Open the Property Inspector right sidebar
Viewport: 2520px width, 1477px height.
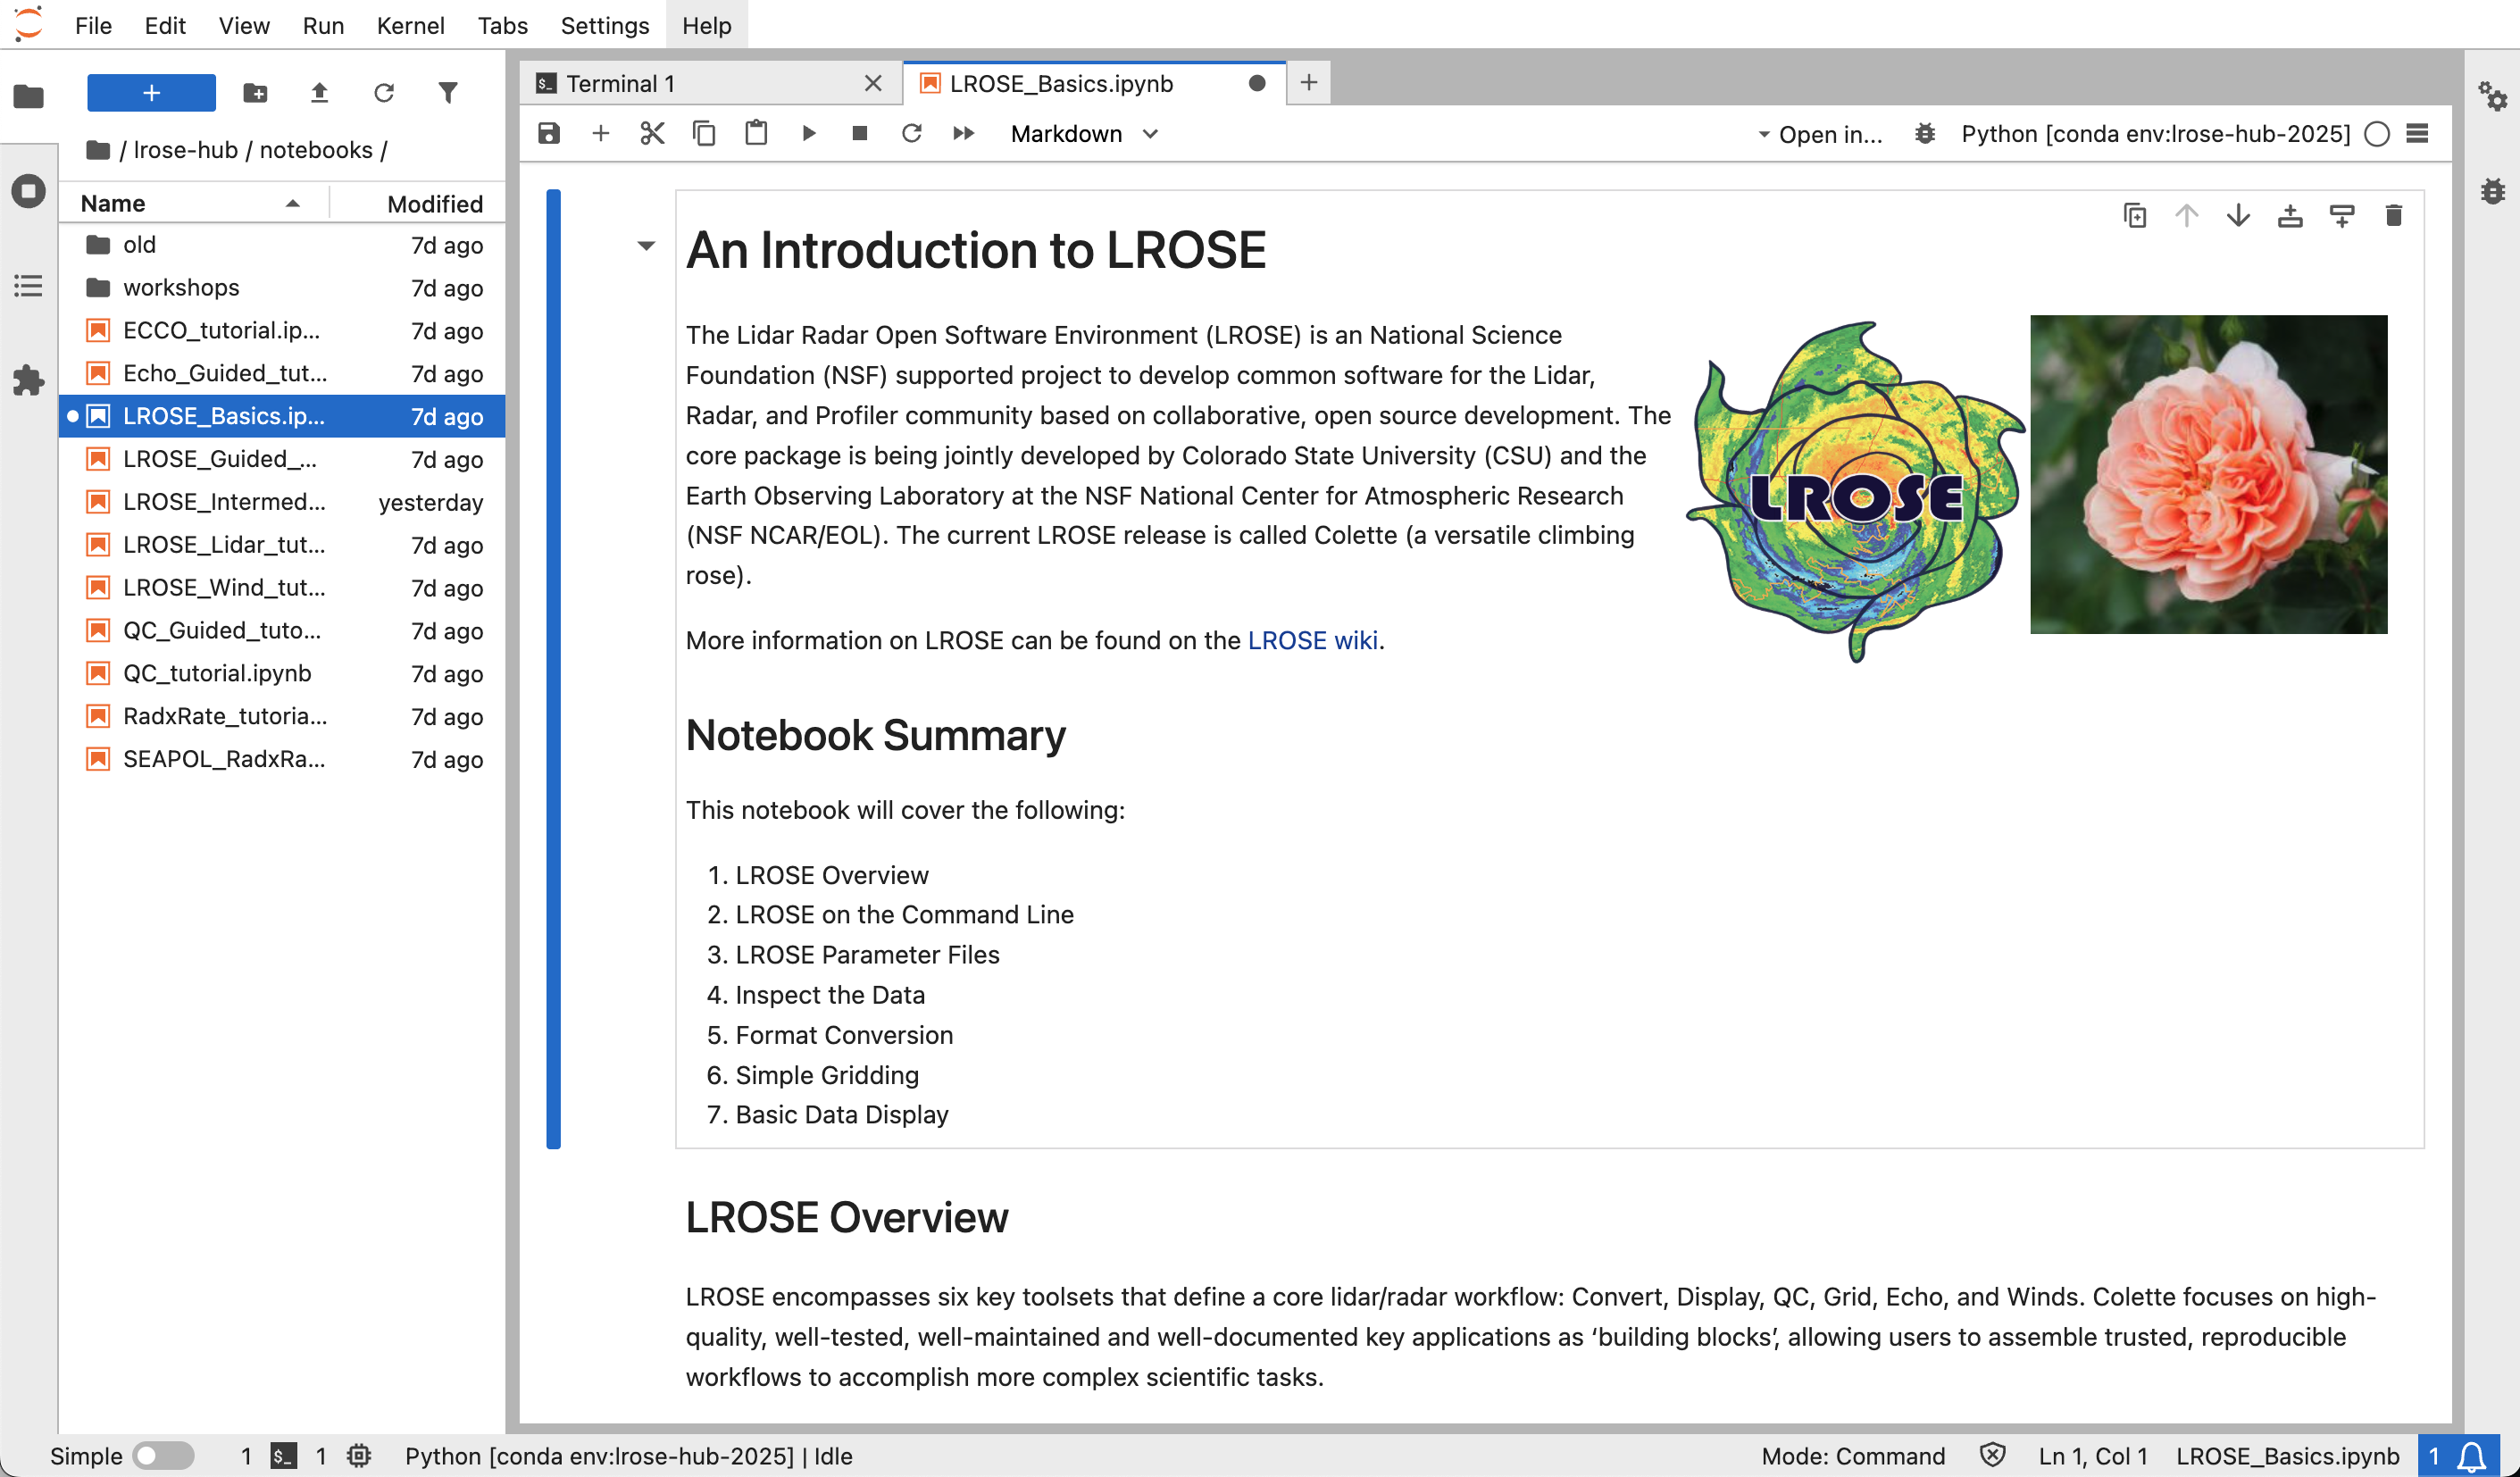click(x=2492, y=97)
